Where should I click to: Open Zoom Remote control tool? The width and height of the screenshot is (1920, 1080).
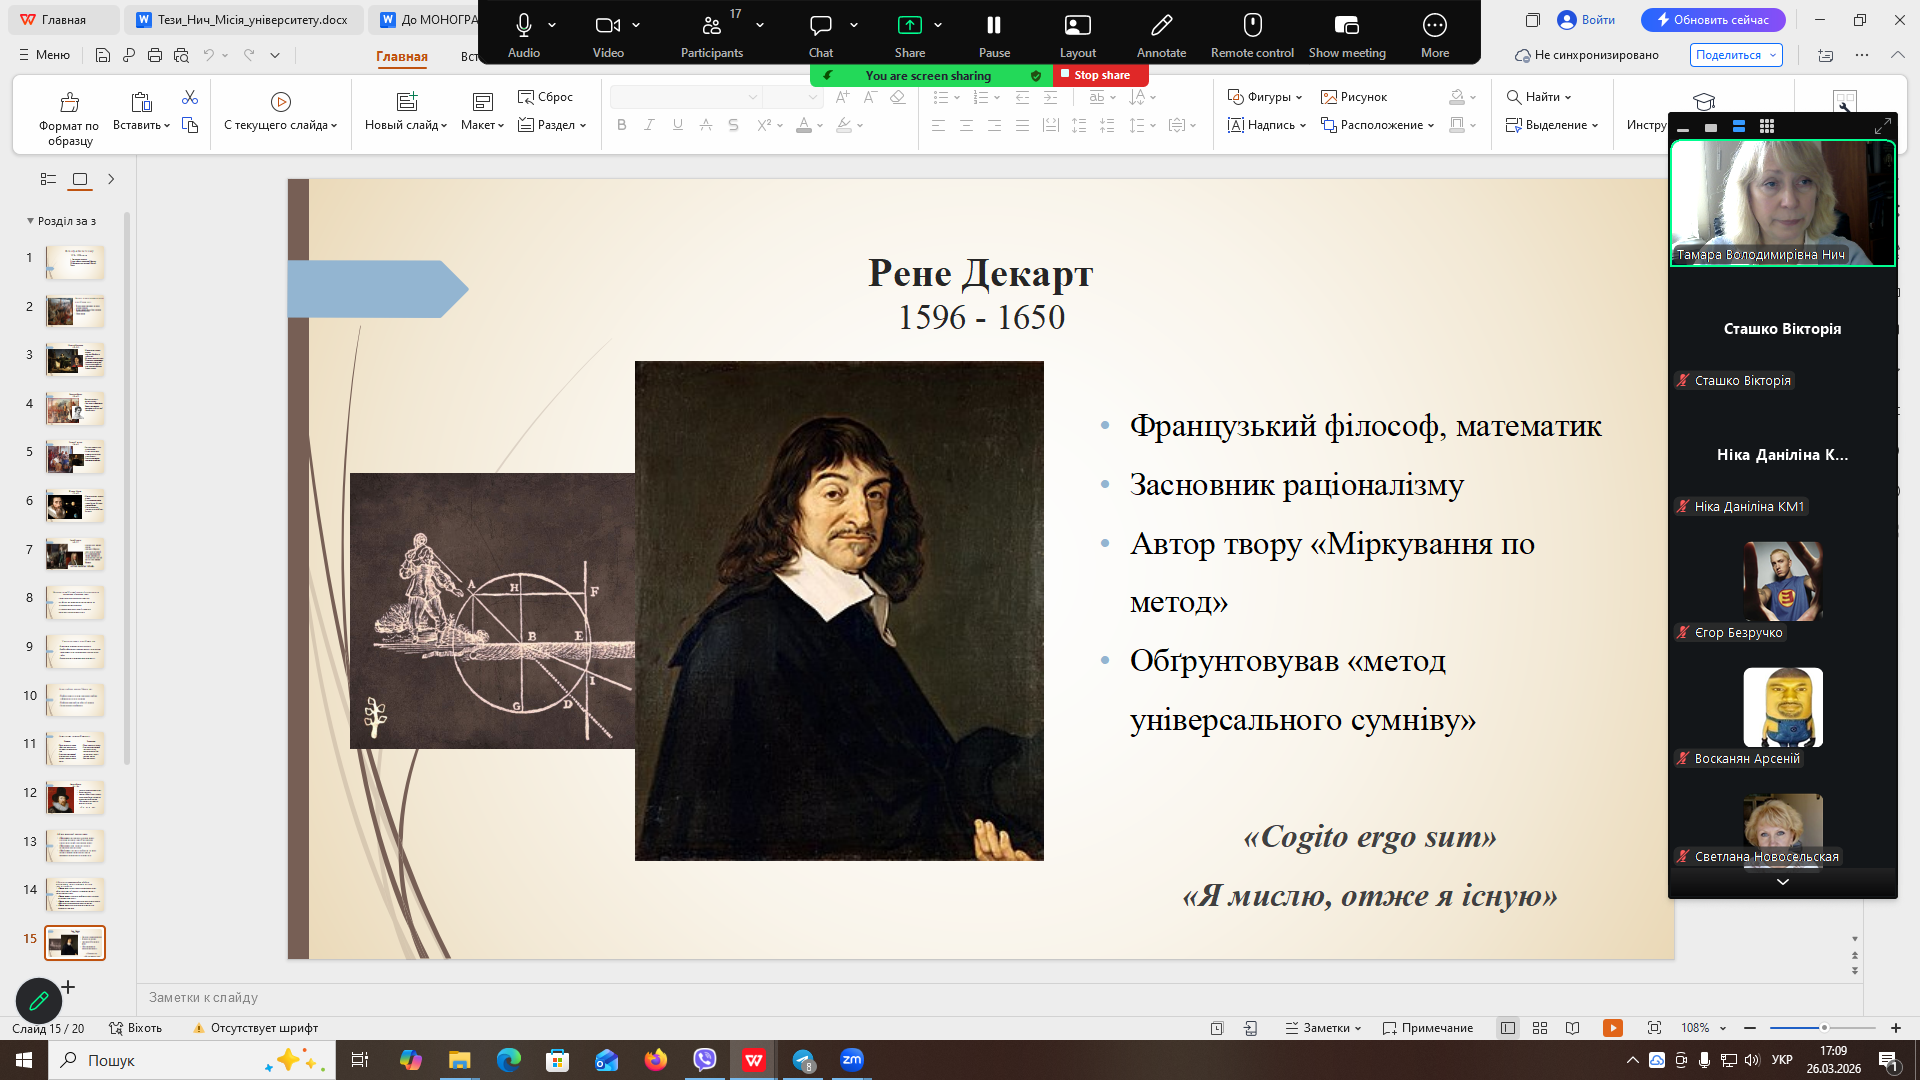[1252, 26]
